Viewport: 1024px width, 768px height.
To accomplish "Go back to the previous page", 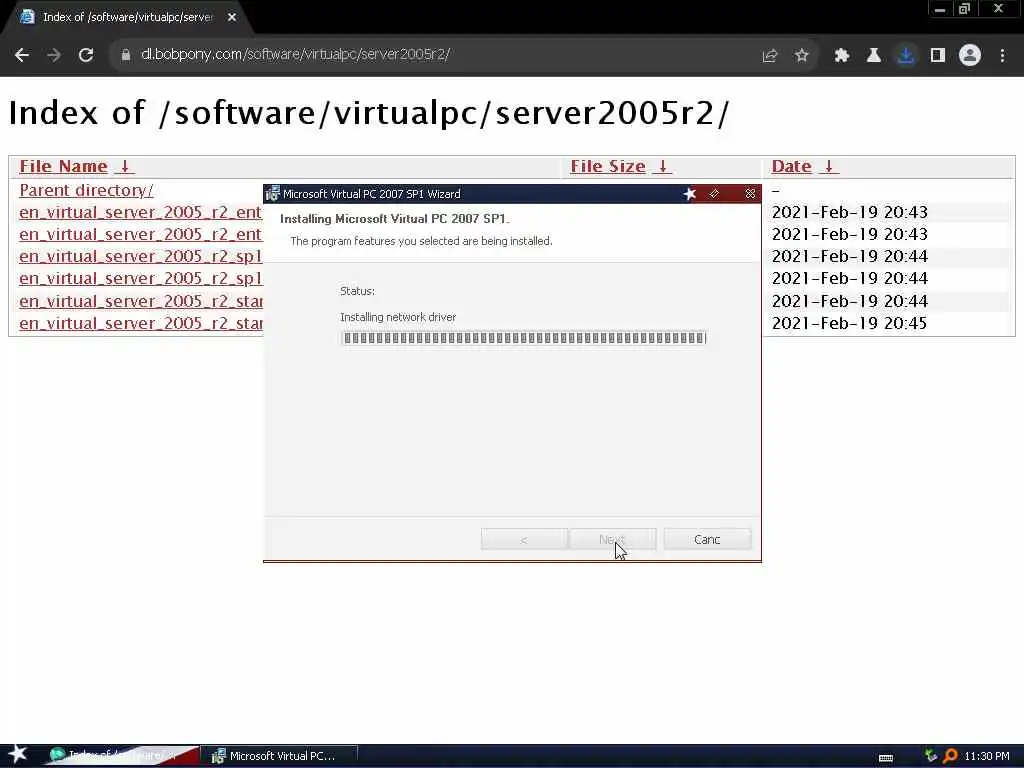I will [x=22, y=55].
